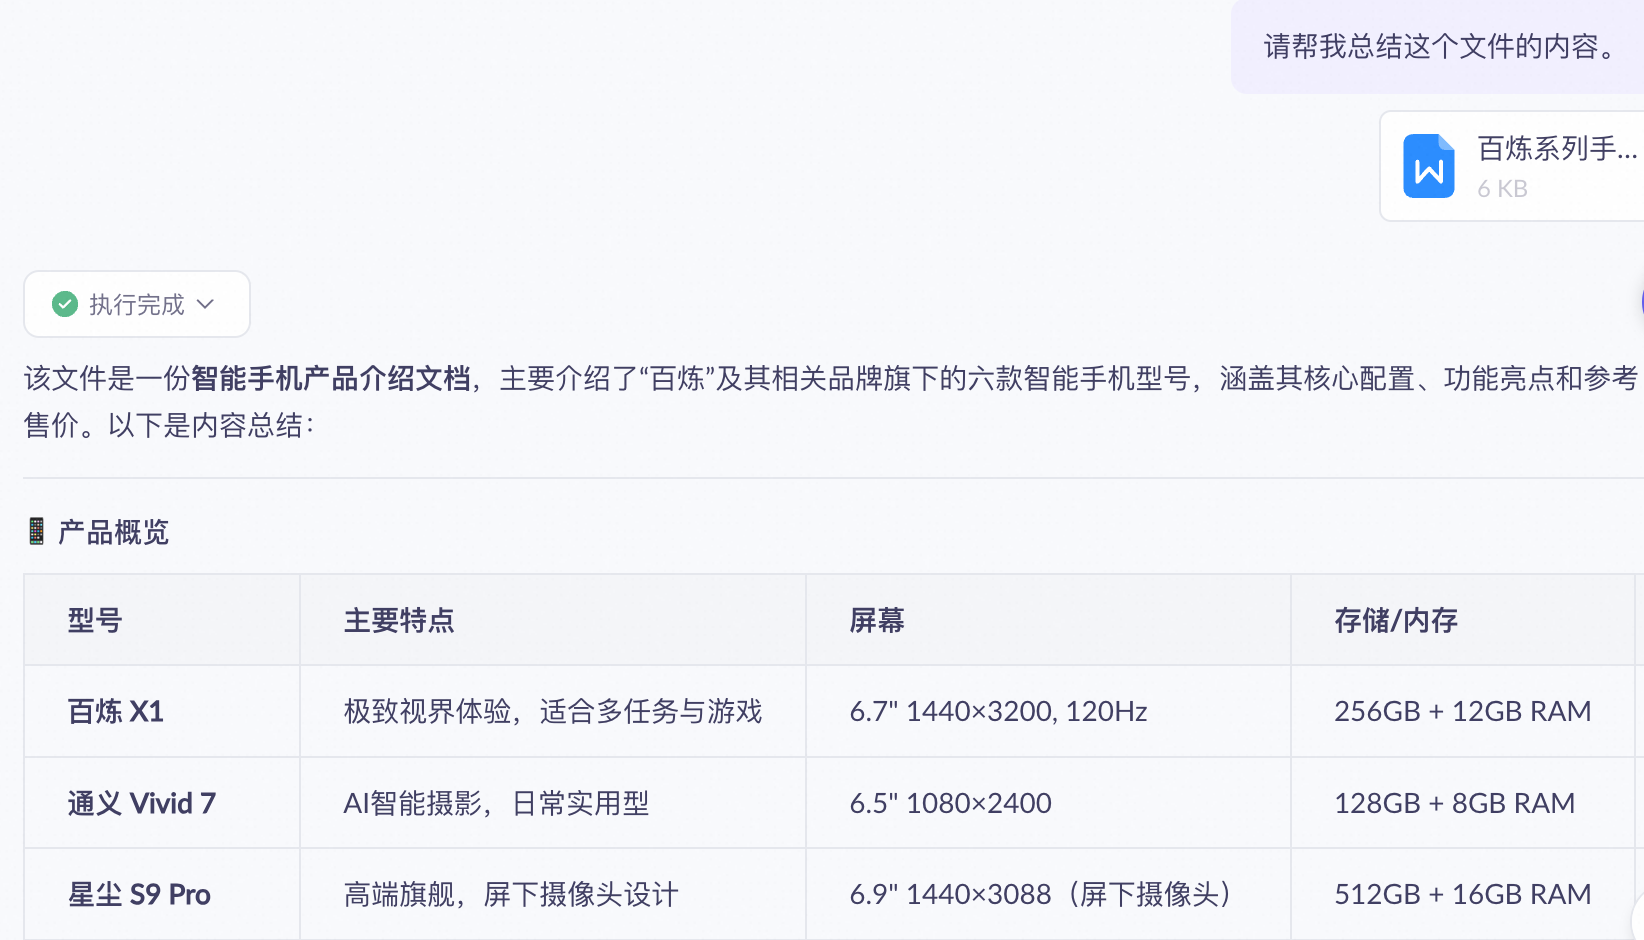Image resolution: width=1644 pixels, height=940 pixels.
Task: Expand the 执行完成 chevron
Action: (206, 304)
